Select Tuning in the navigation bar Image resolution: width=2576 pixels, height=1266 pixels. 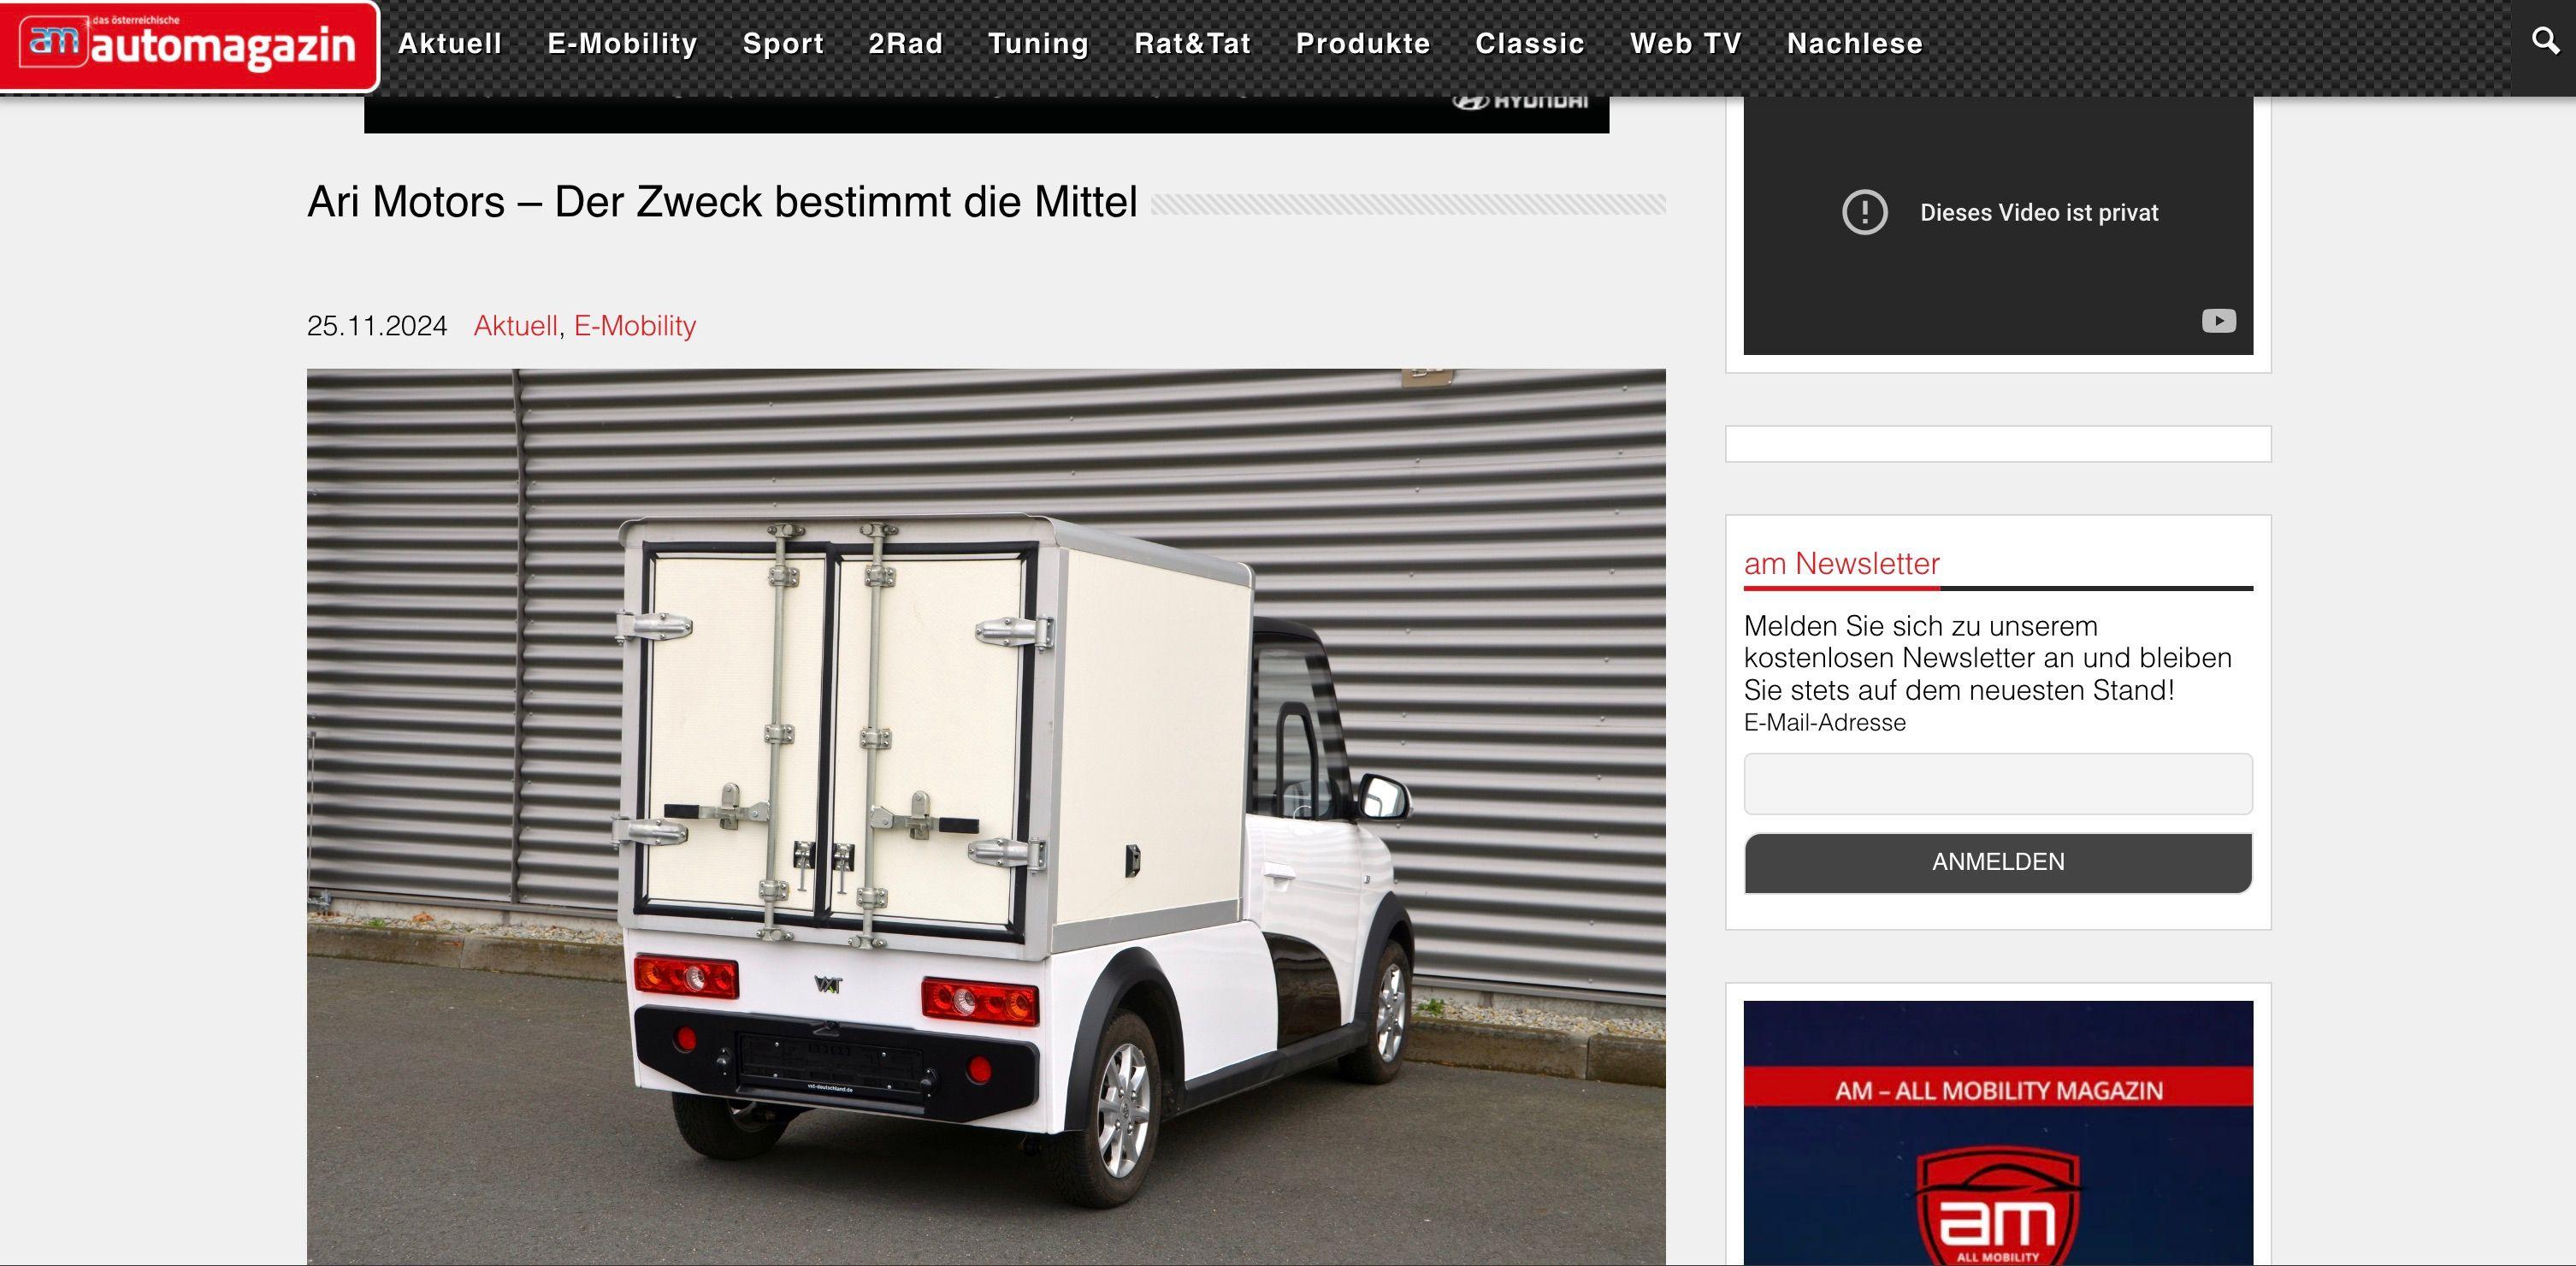point(1038,44)
